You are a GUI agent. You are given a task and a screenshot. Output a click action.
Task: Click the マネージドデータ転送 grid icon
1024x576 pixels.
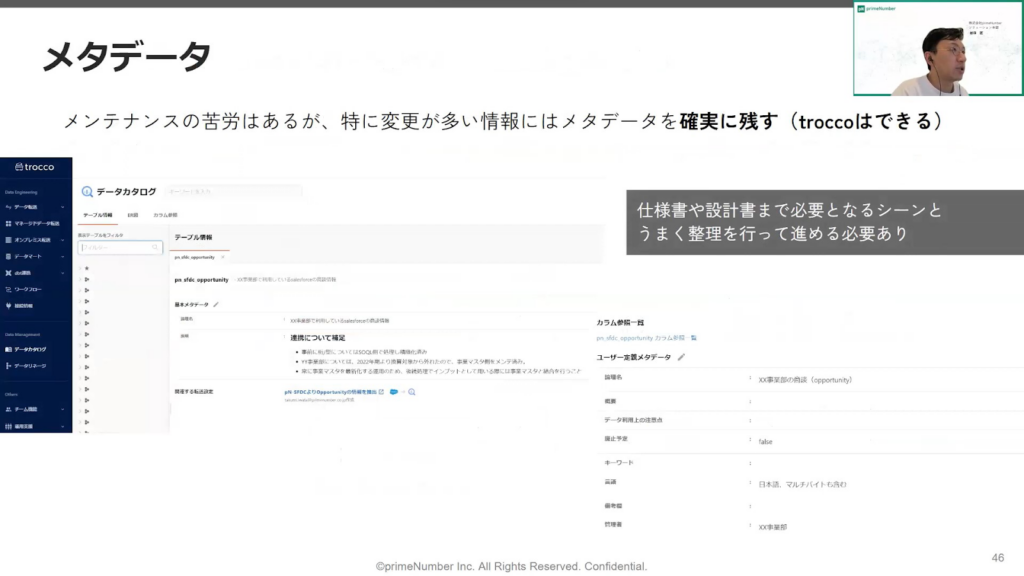9,223
